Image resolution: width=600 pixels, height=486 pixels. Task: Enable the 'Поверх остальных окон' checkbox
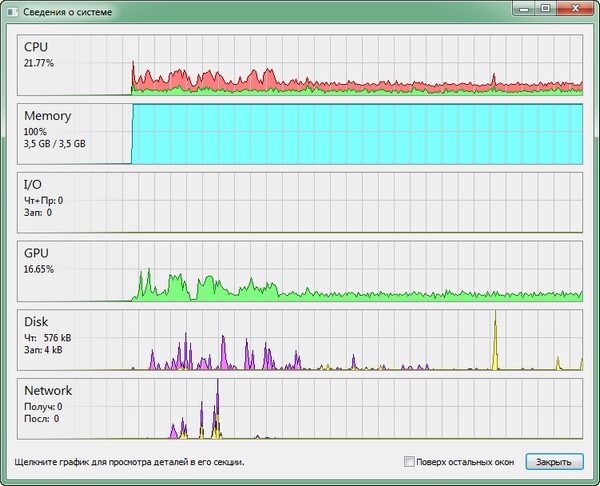(x=408, y=462)
